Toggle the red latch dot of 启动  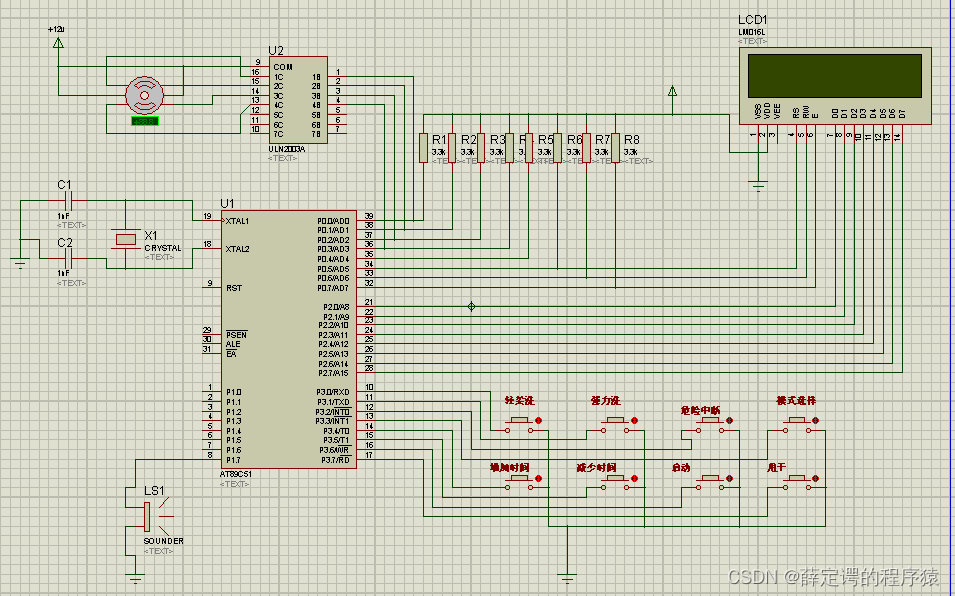click(x=730, y=479)
